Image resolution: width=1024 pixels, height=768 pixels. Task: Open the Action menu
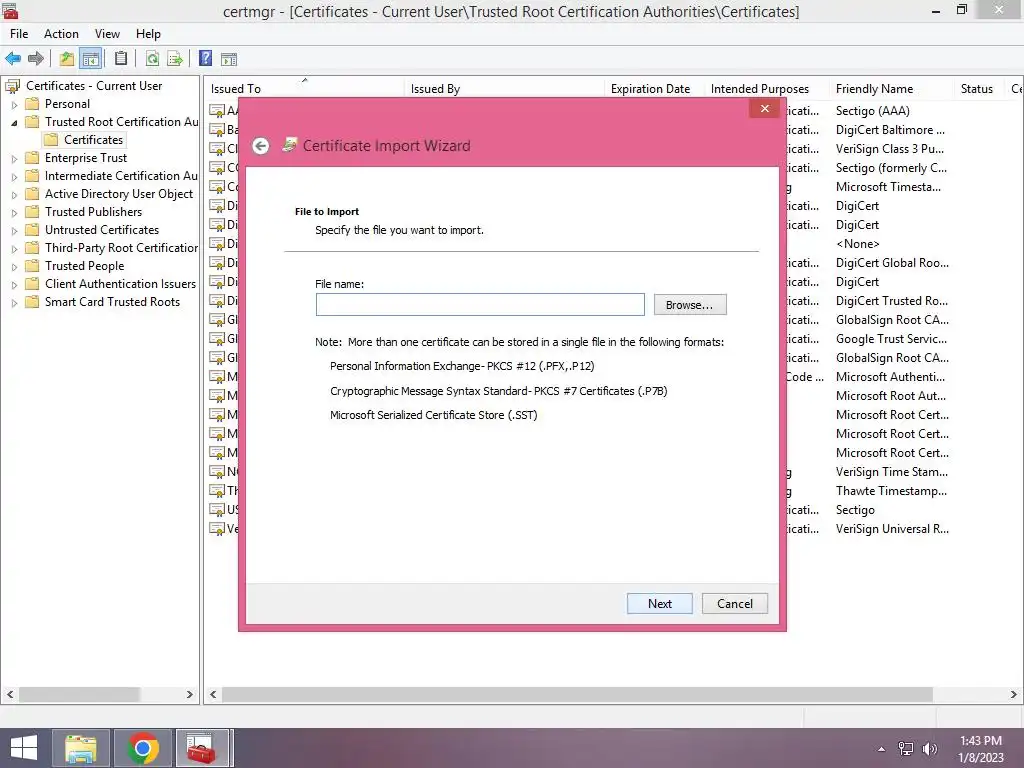61,34
